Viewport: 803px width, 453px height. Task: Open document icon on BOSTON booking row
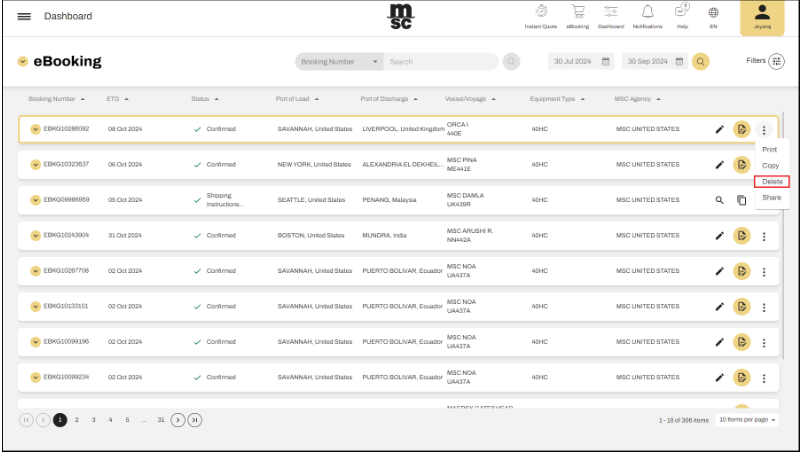(x=742, y=235)
